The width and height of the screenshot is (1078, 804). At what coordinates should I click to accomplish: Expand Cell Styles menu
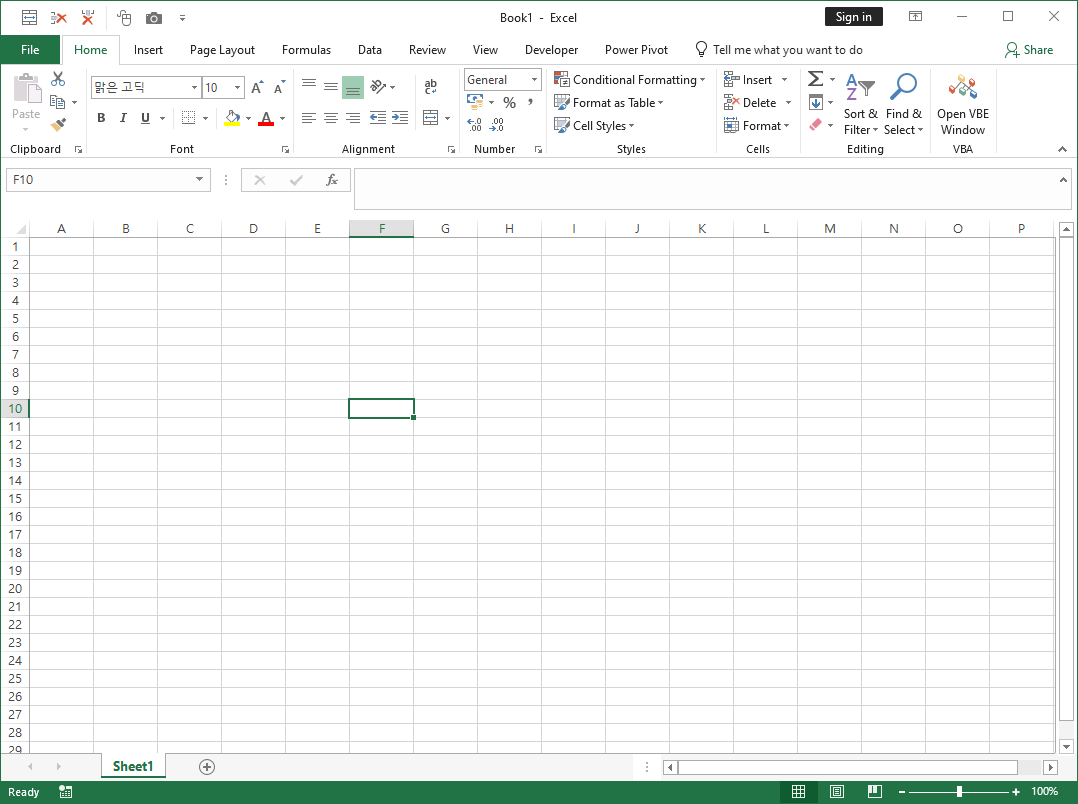594,125
